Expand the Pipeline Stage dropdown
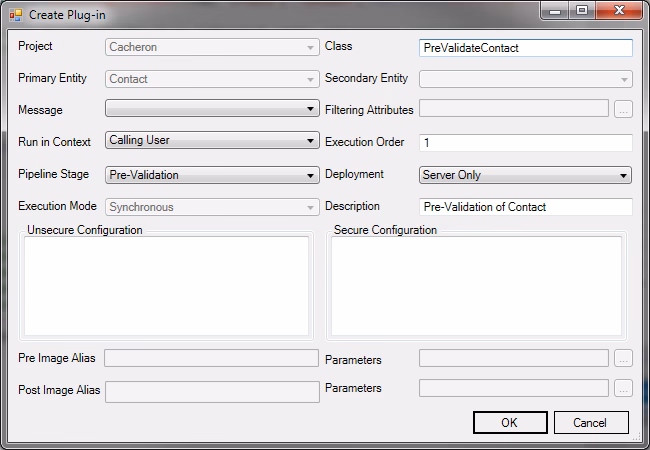 click(212, 175)
